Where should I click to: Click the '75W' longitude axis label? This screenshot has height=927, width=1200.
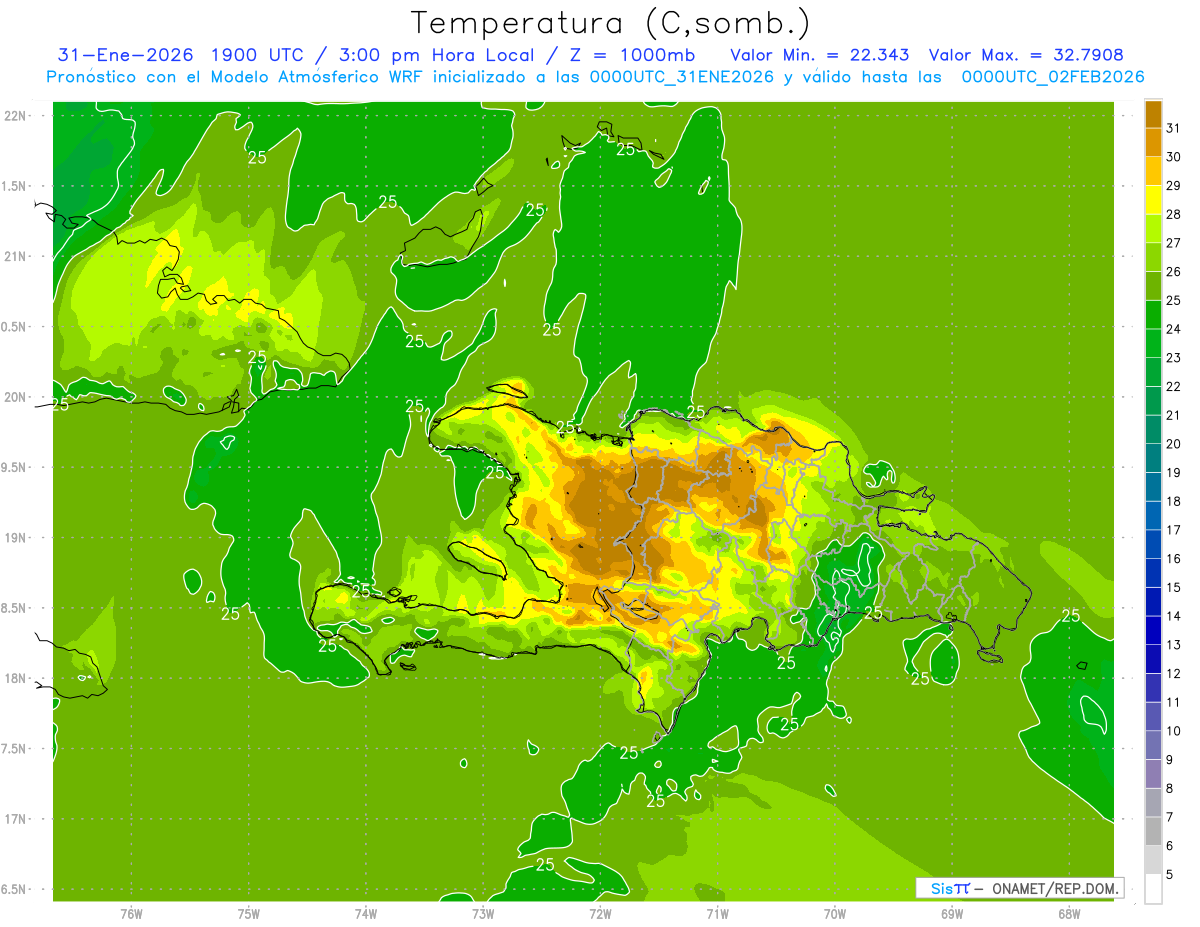coord(249,913)
